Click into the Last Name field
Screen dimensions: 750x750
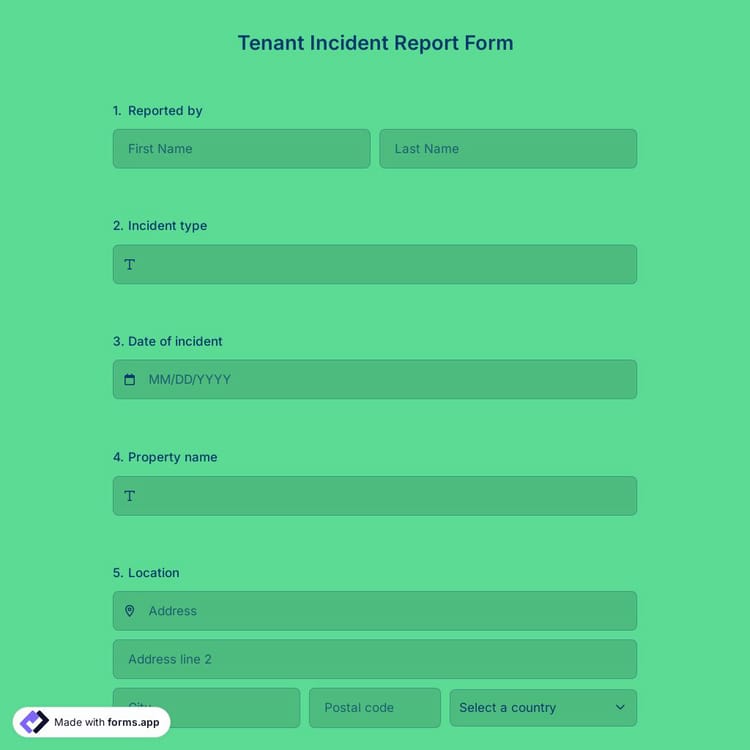pos(508,149)
